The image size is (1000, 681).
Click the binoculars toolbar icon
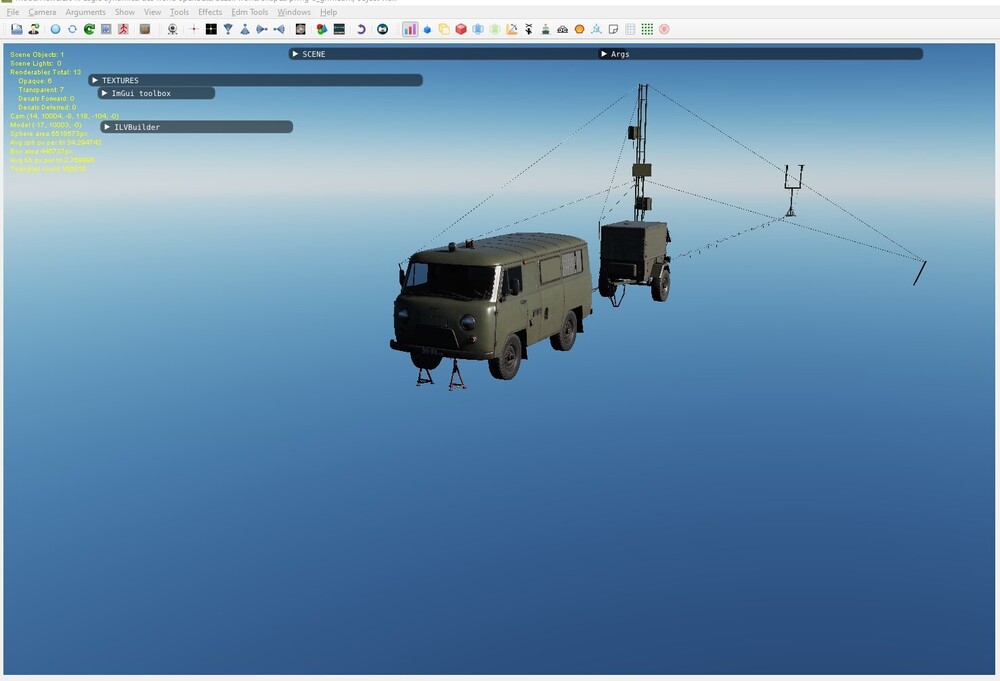[x=562, y=30]
